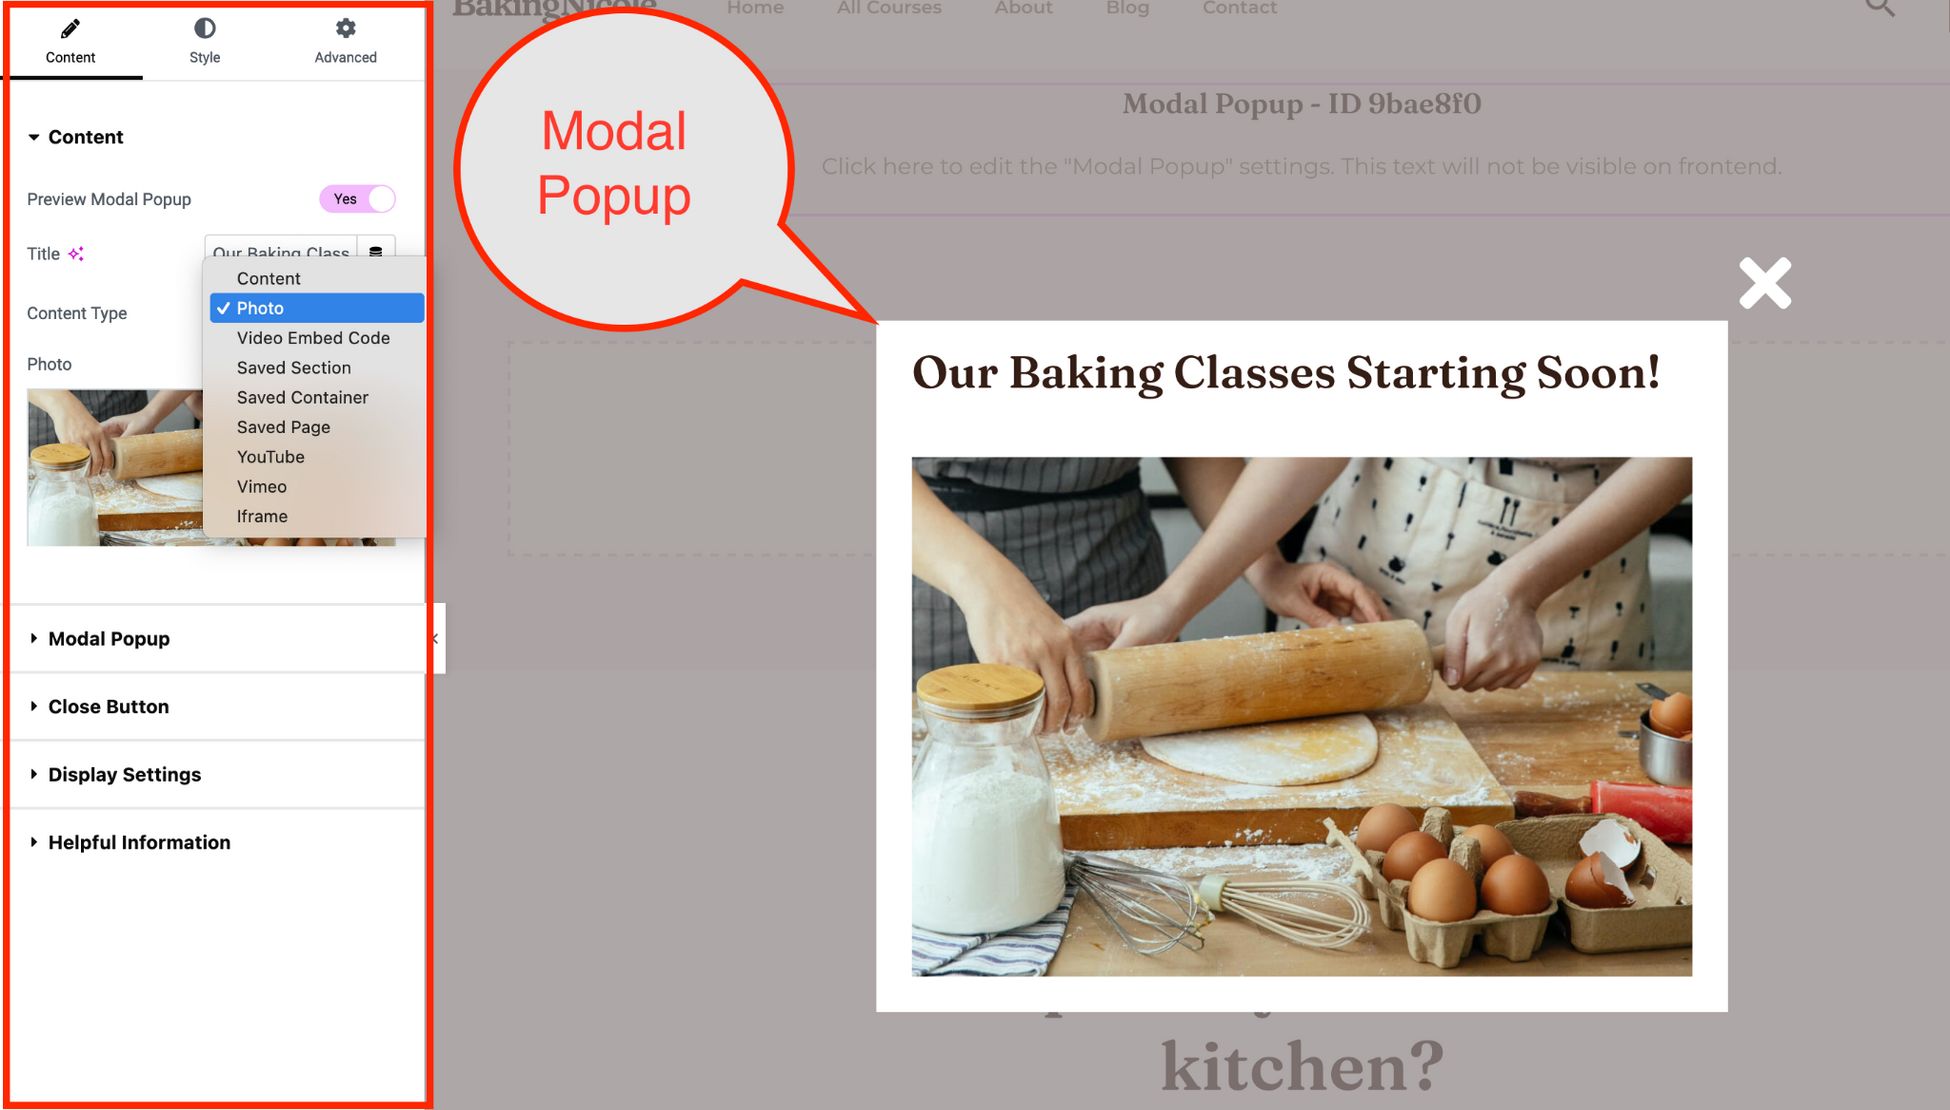Select Saved Container from dropdown list
The height and width of the screenshot is (1110, 1950).
(301, 396)
